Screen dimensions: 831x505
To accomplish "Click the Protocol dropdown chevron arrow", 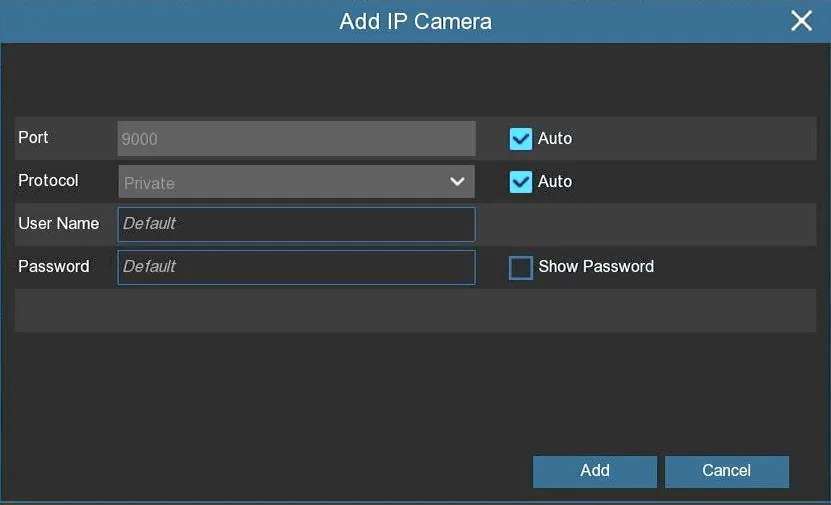I will tap(457, 182).
